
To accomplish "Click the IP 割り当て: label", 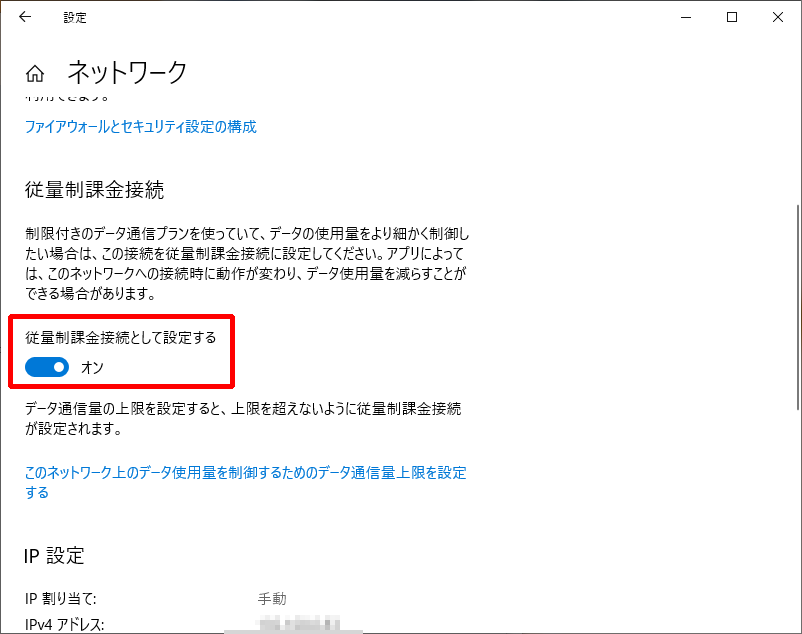I will 60,599.
